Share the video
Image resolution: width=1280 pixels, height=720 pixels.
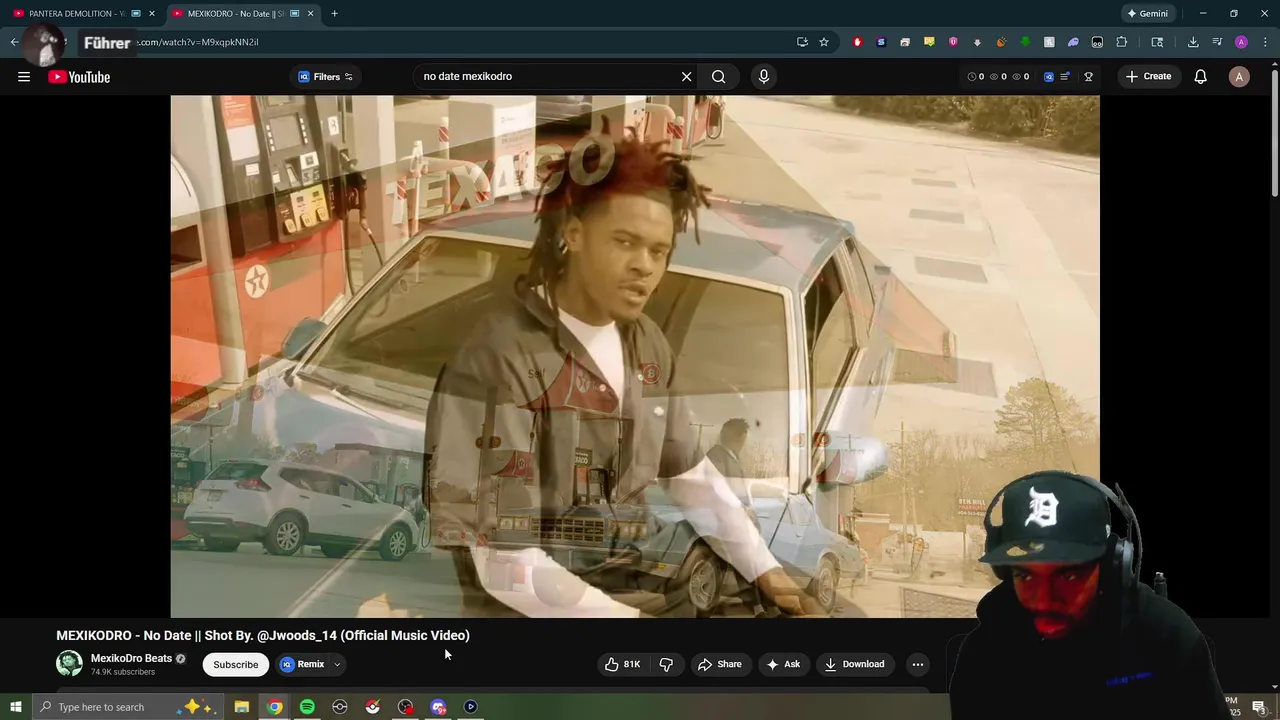(x=720, y=664)
